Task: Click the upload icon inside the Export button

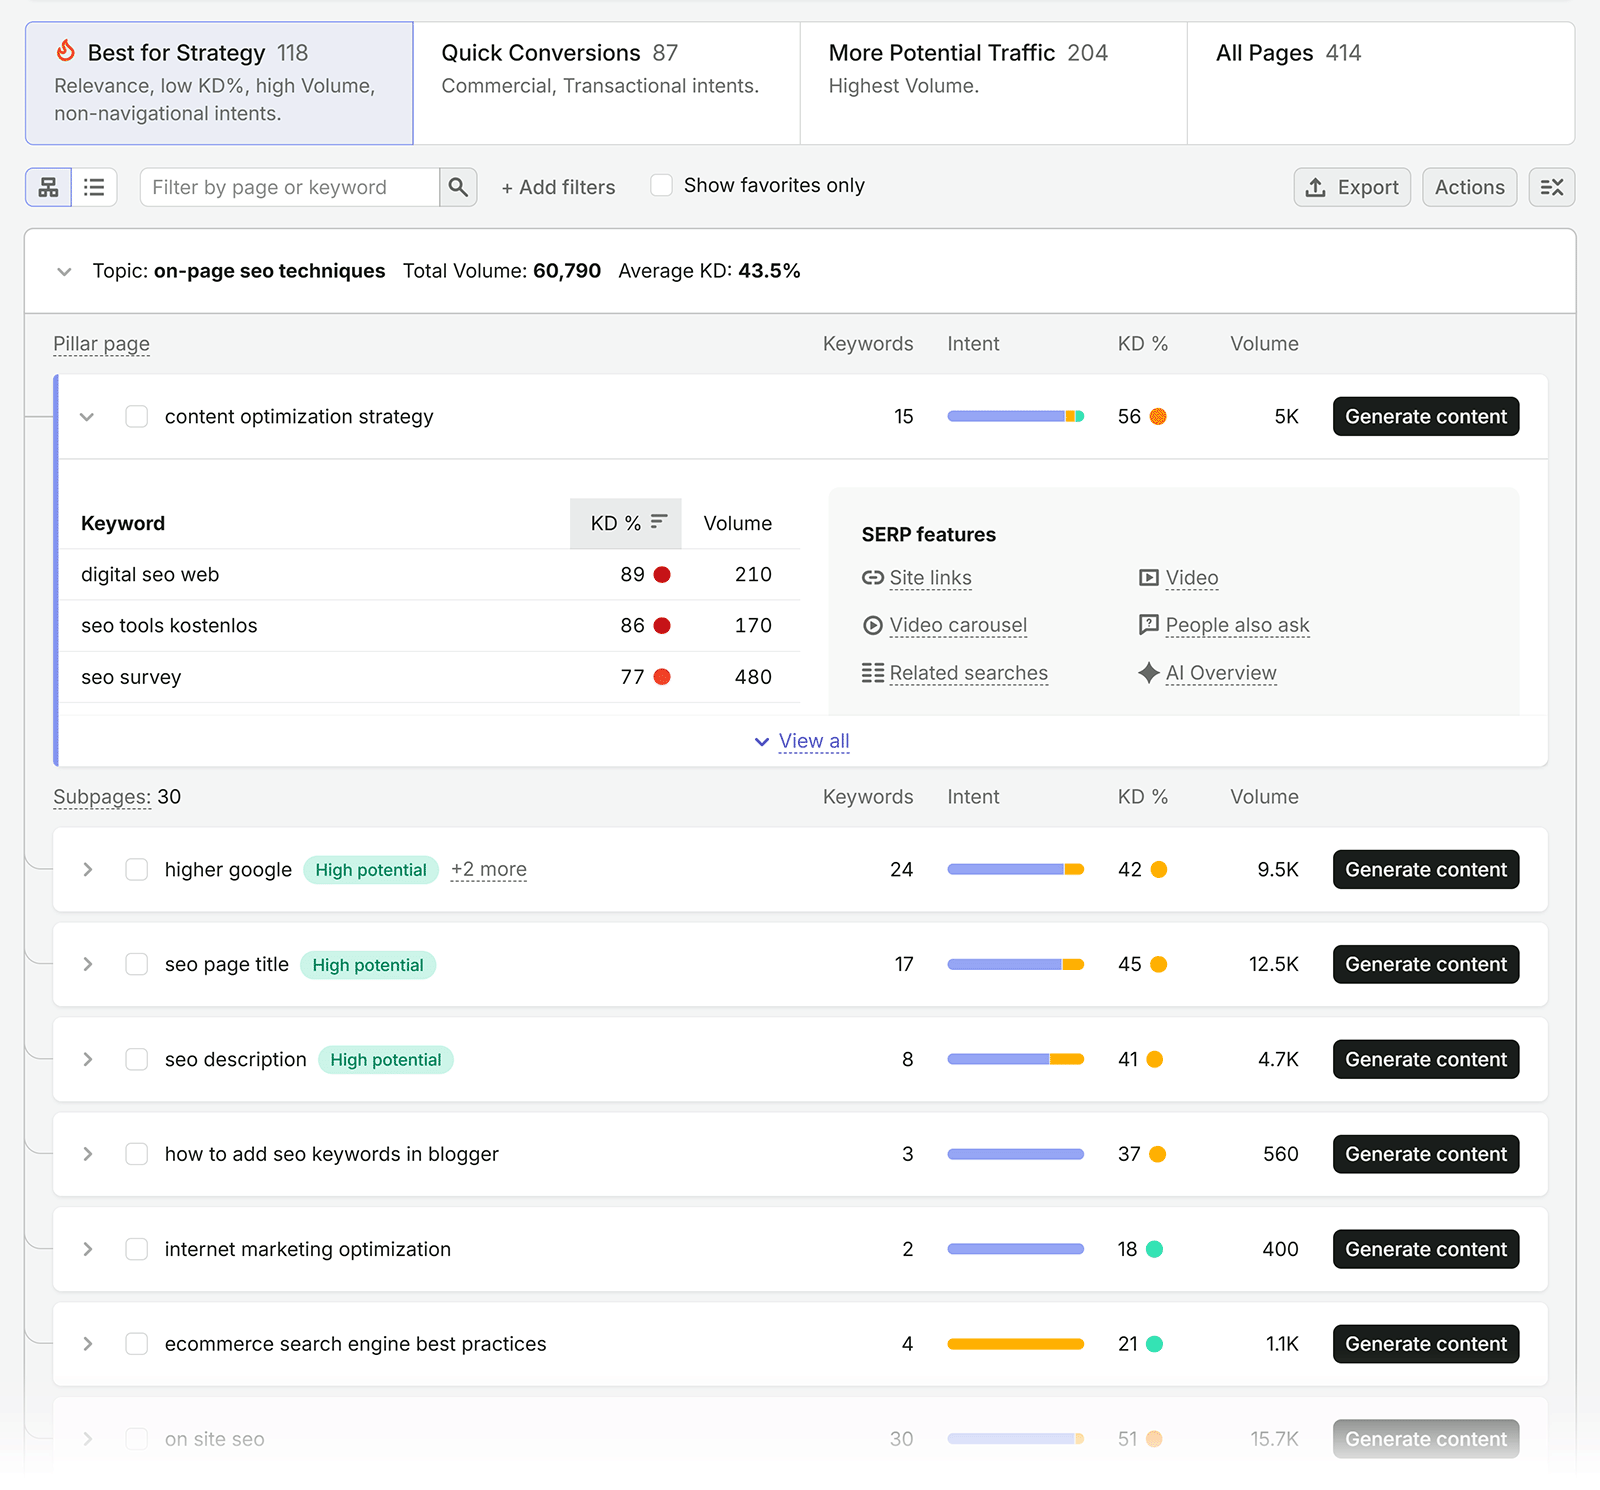Action: click(x=1316, y=187)
